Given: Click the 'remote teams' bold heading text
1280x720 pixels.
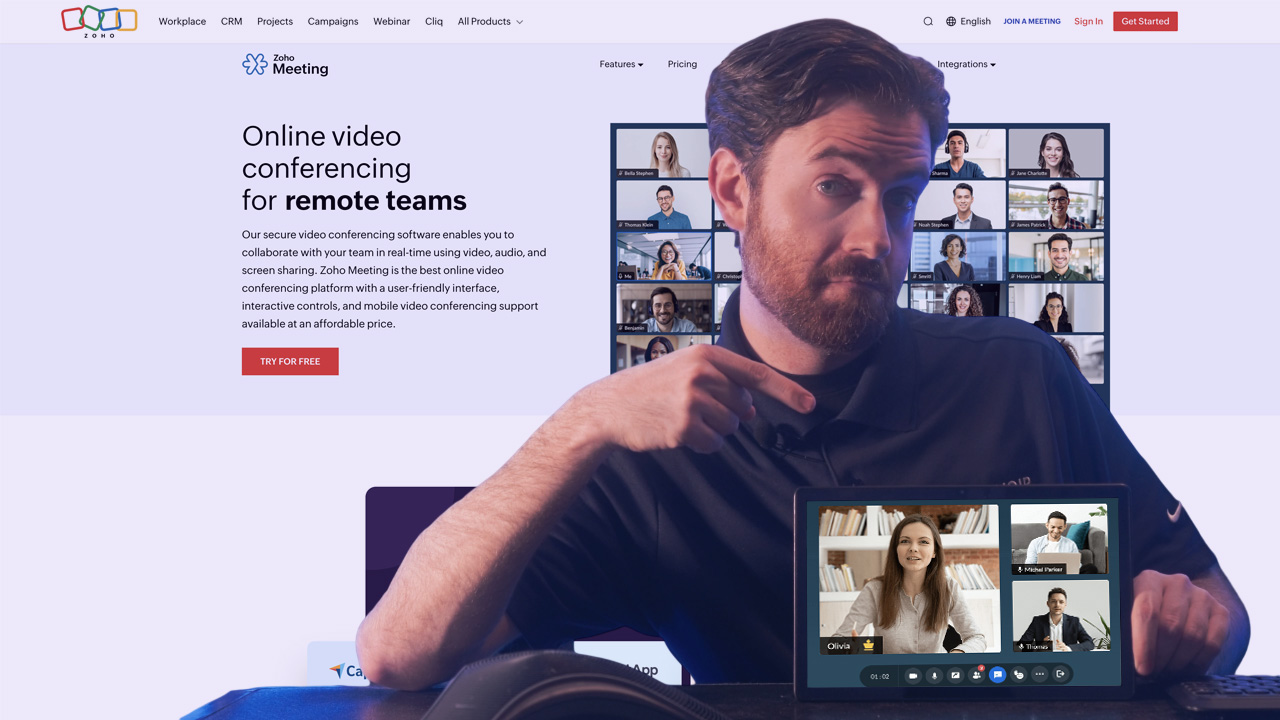Looking at the screenshot, I should 376,200.
